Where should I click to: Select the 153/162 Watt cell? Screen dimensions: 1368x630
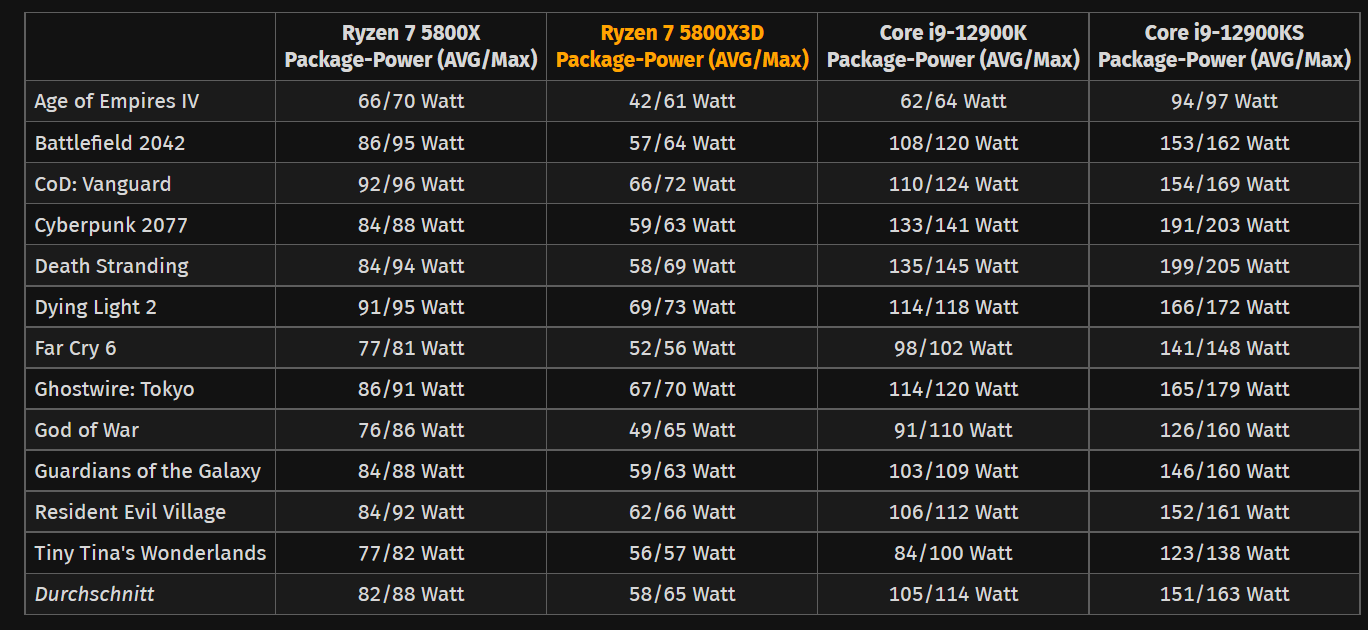(1224, 143)
